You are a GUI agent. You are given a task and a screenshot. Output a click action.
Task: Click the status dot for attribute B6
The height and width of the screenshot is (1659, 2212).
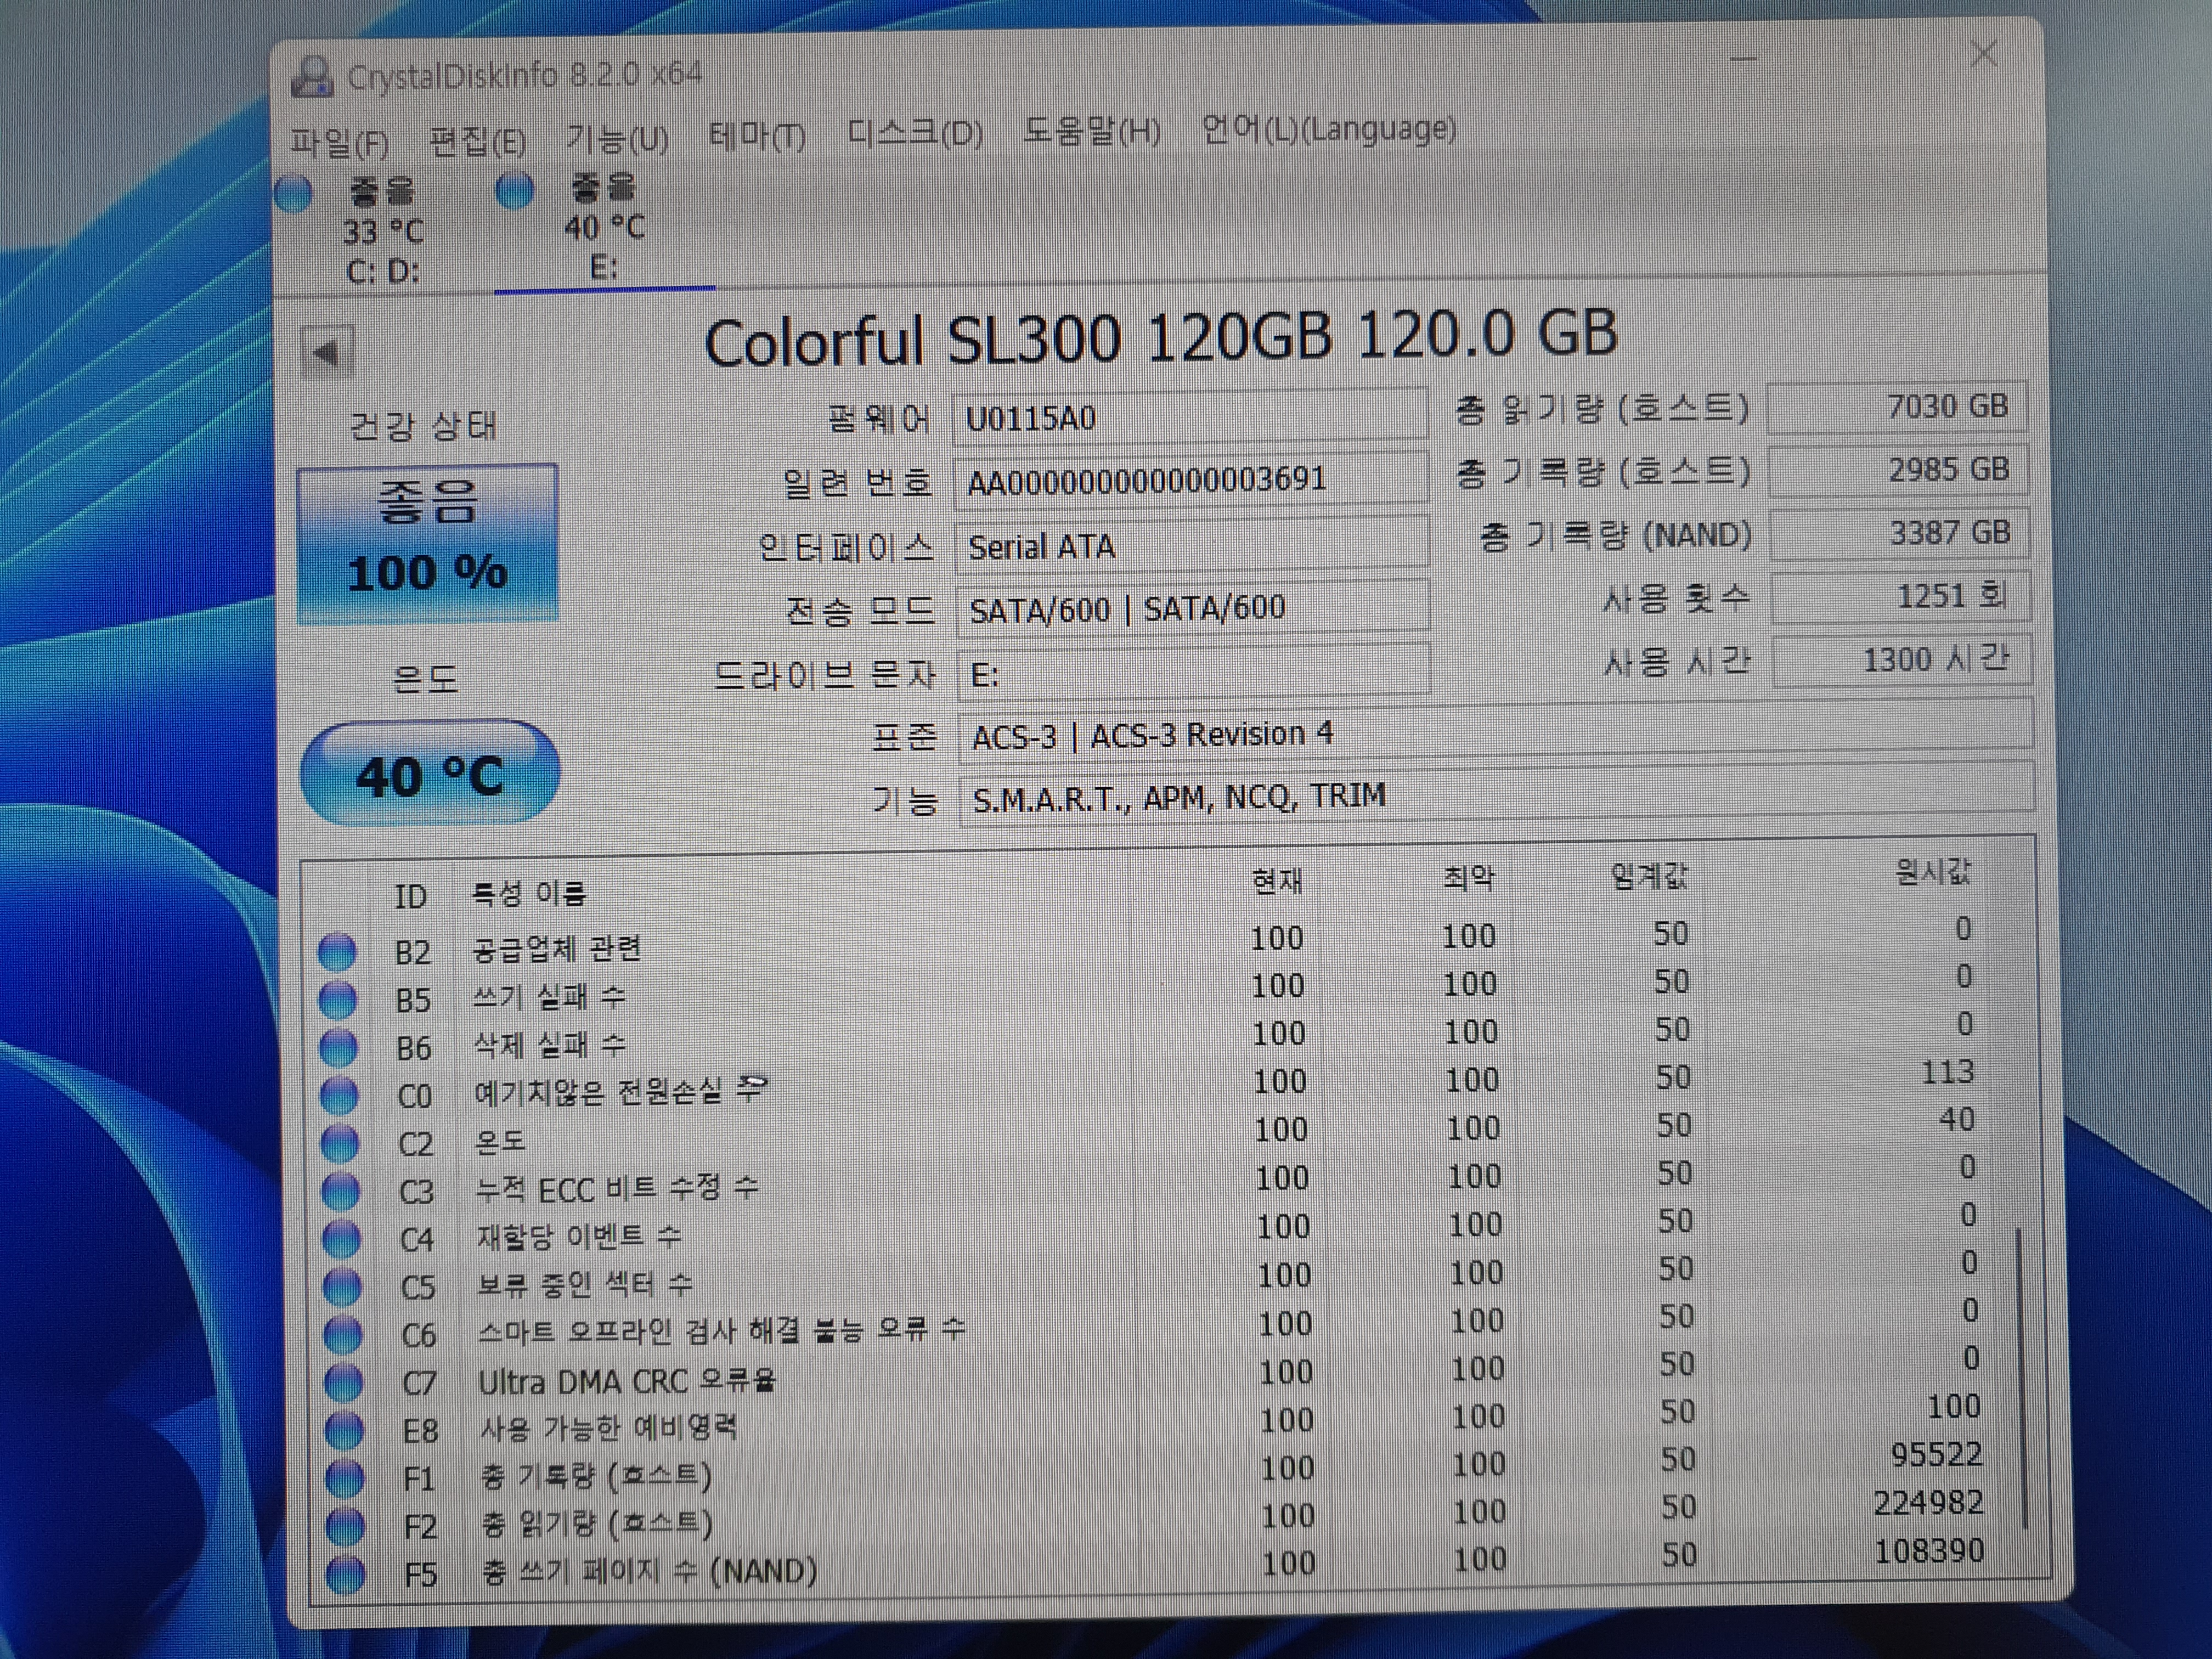click(339, 1047)
